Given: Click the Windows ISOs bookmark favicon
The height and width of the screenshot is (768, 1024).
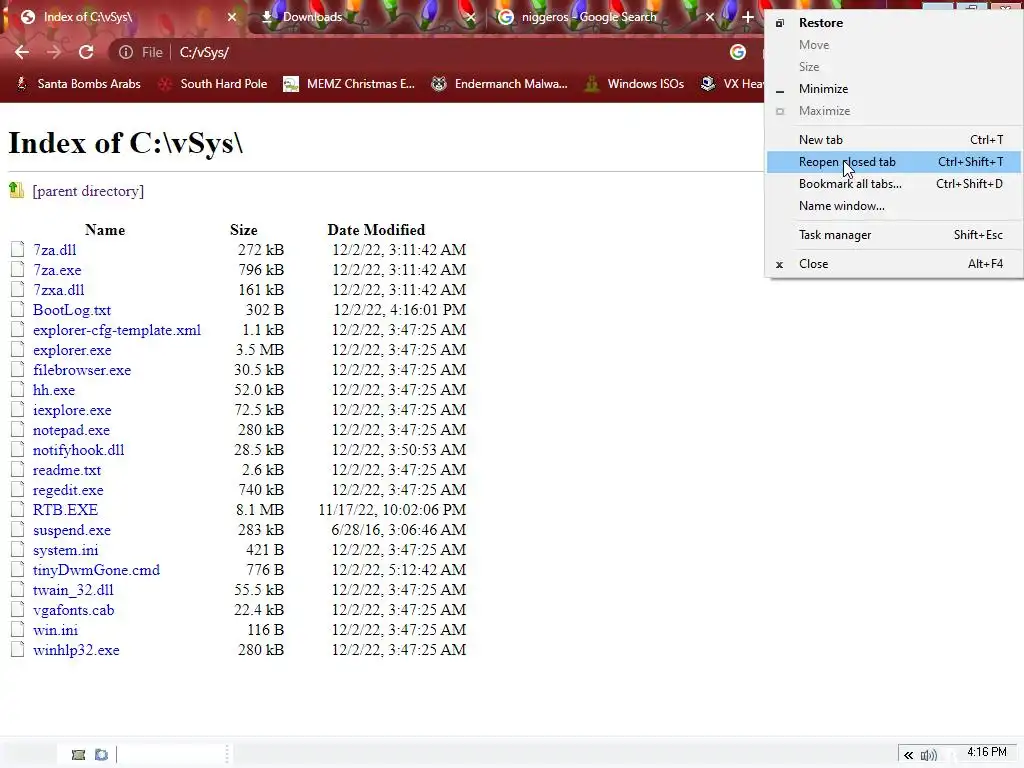Looking at the screenshot, I should (592, 84).
